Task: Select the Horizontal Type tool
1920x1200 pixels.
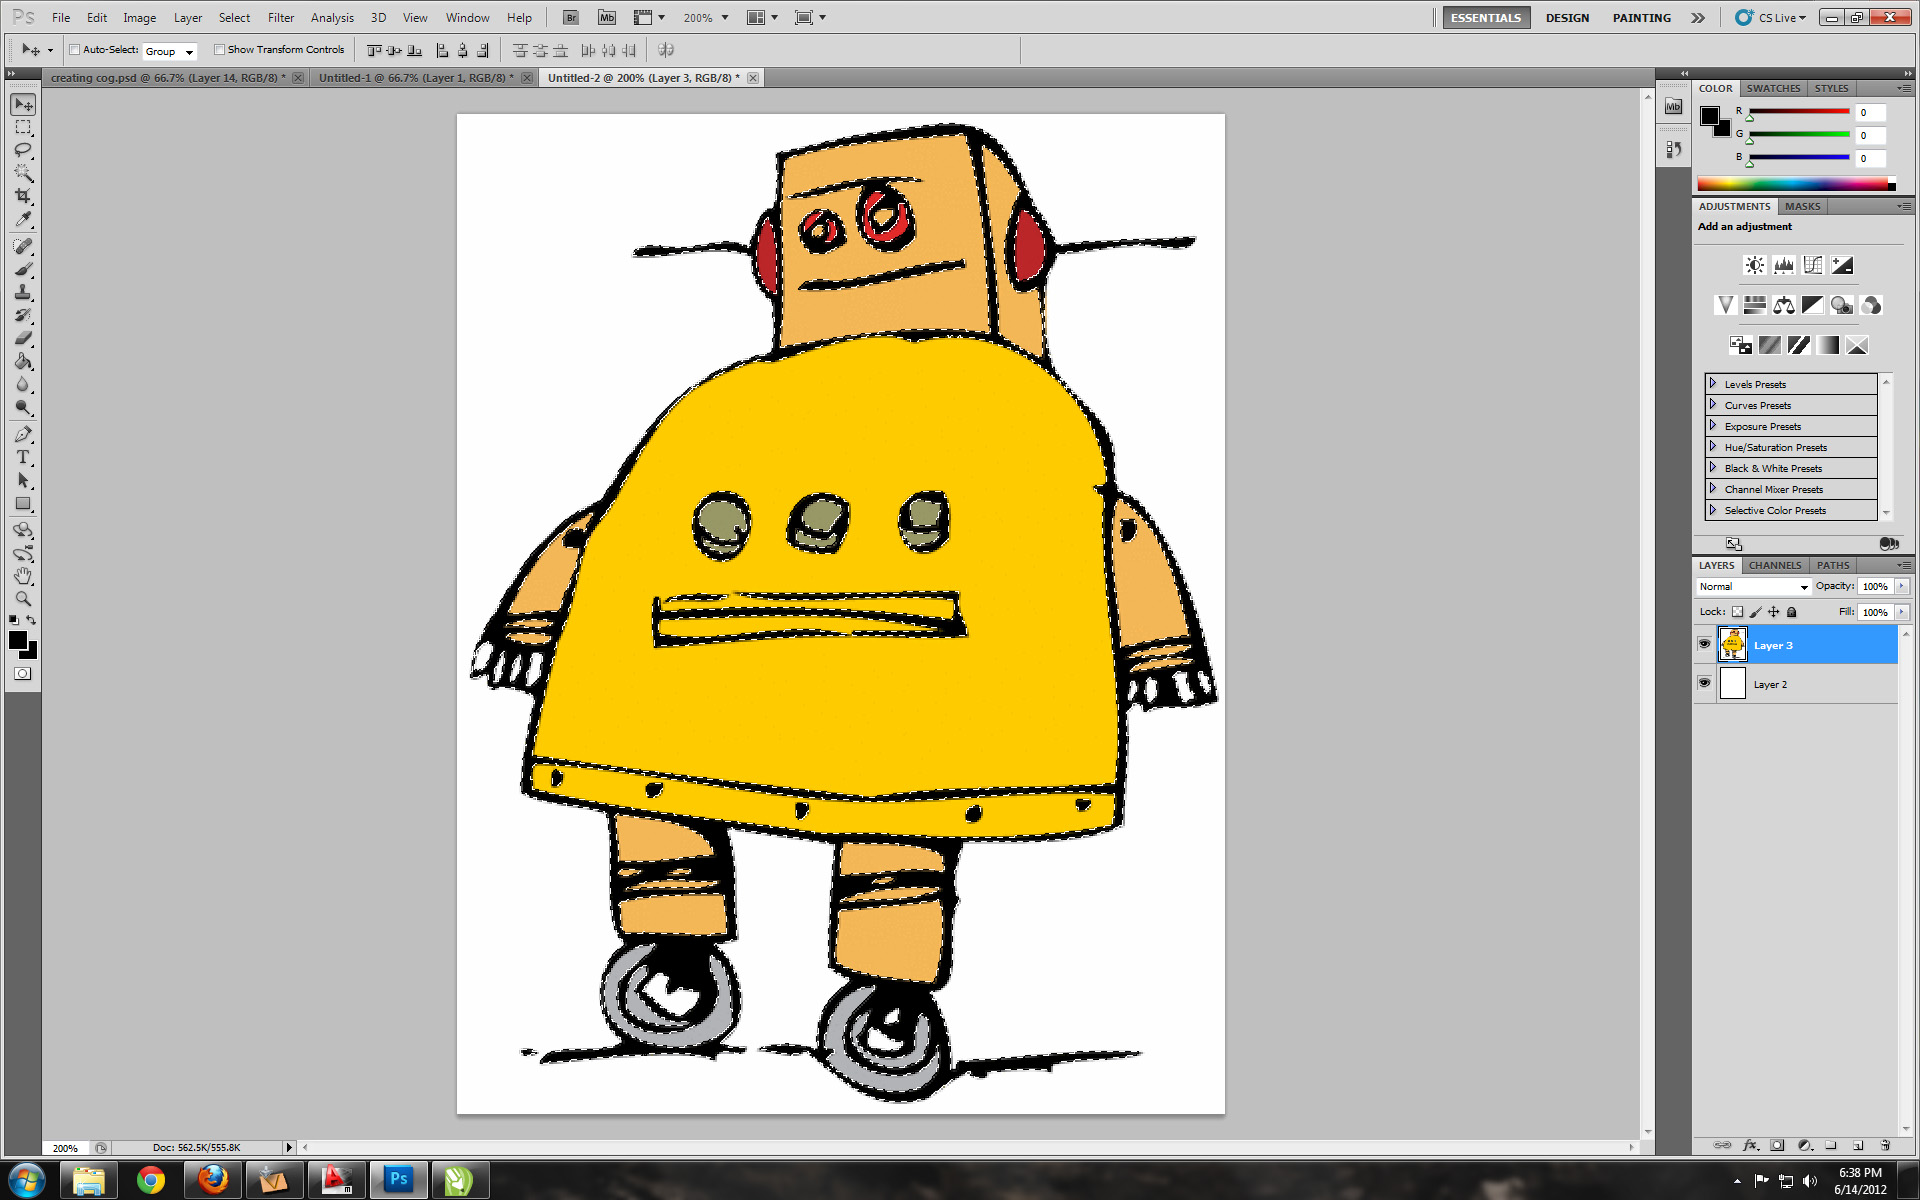Action: pos(23,457)
